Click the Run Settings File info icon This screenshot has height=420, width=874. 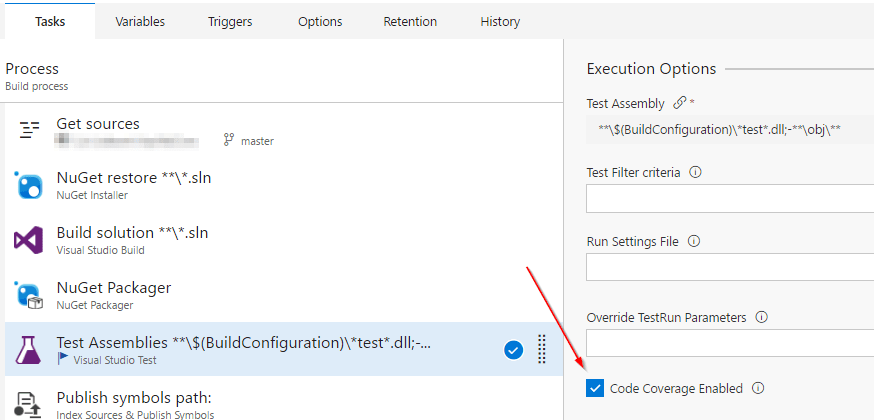[694, 241]
